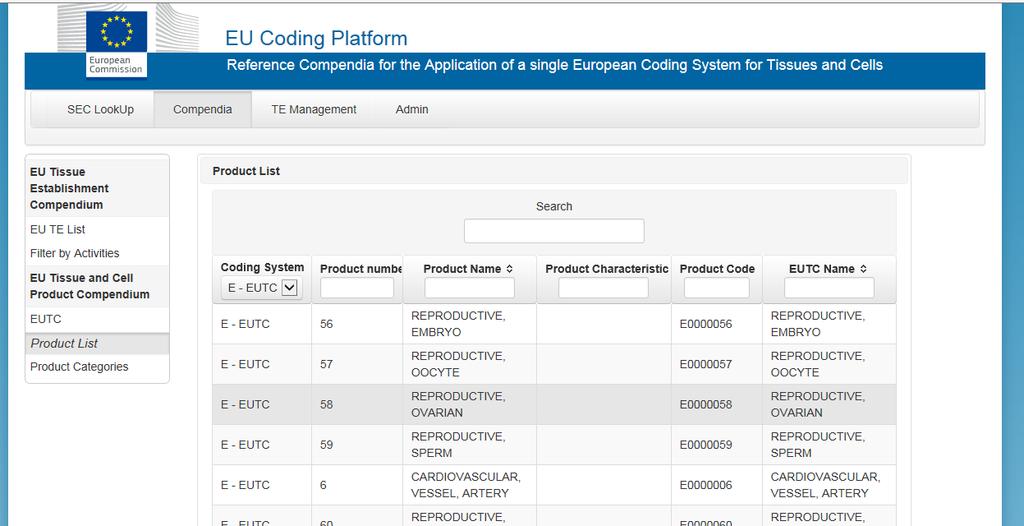Switch to the Compendia tab
The width and height of the screenshot is (1024, 526).
click(x=202, y=110)
